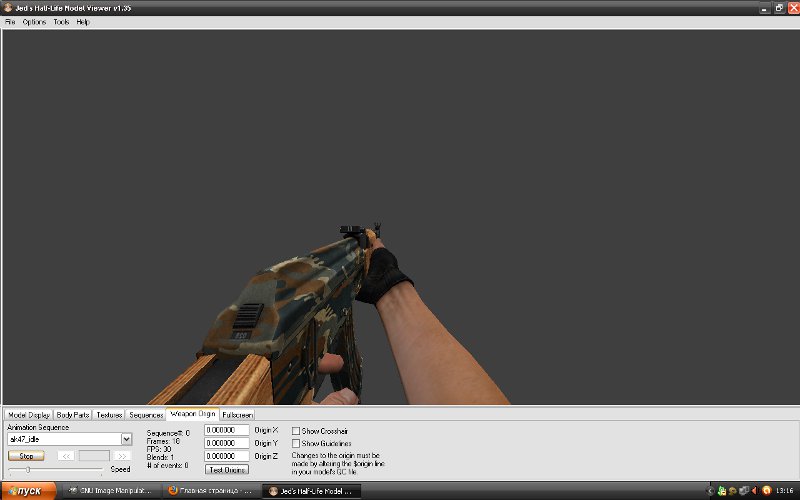
Task: Click the Origin X value field
Action: tap(227, 430)
